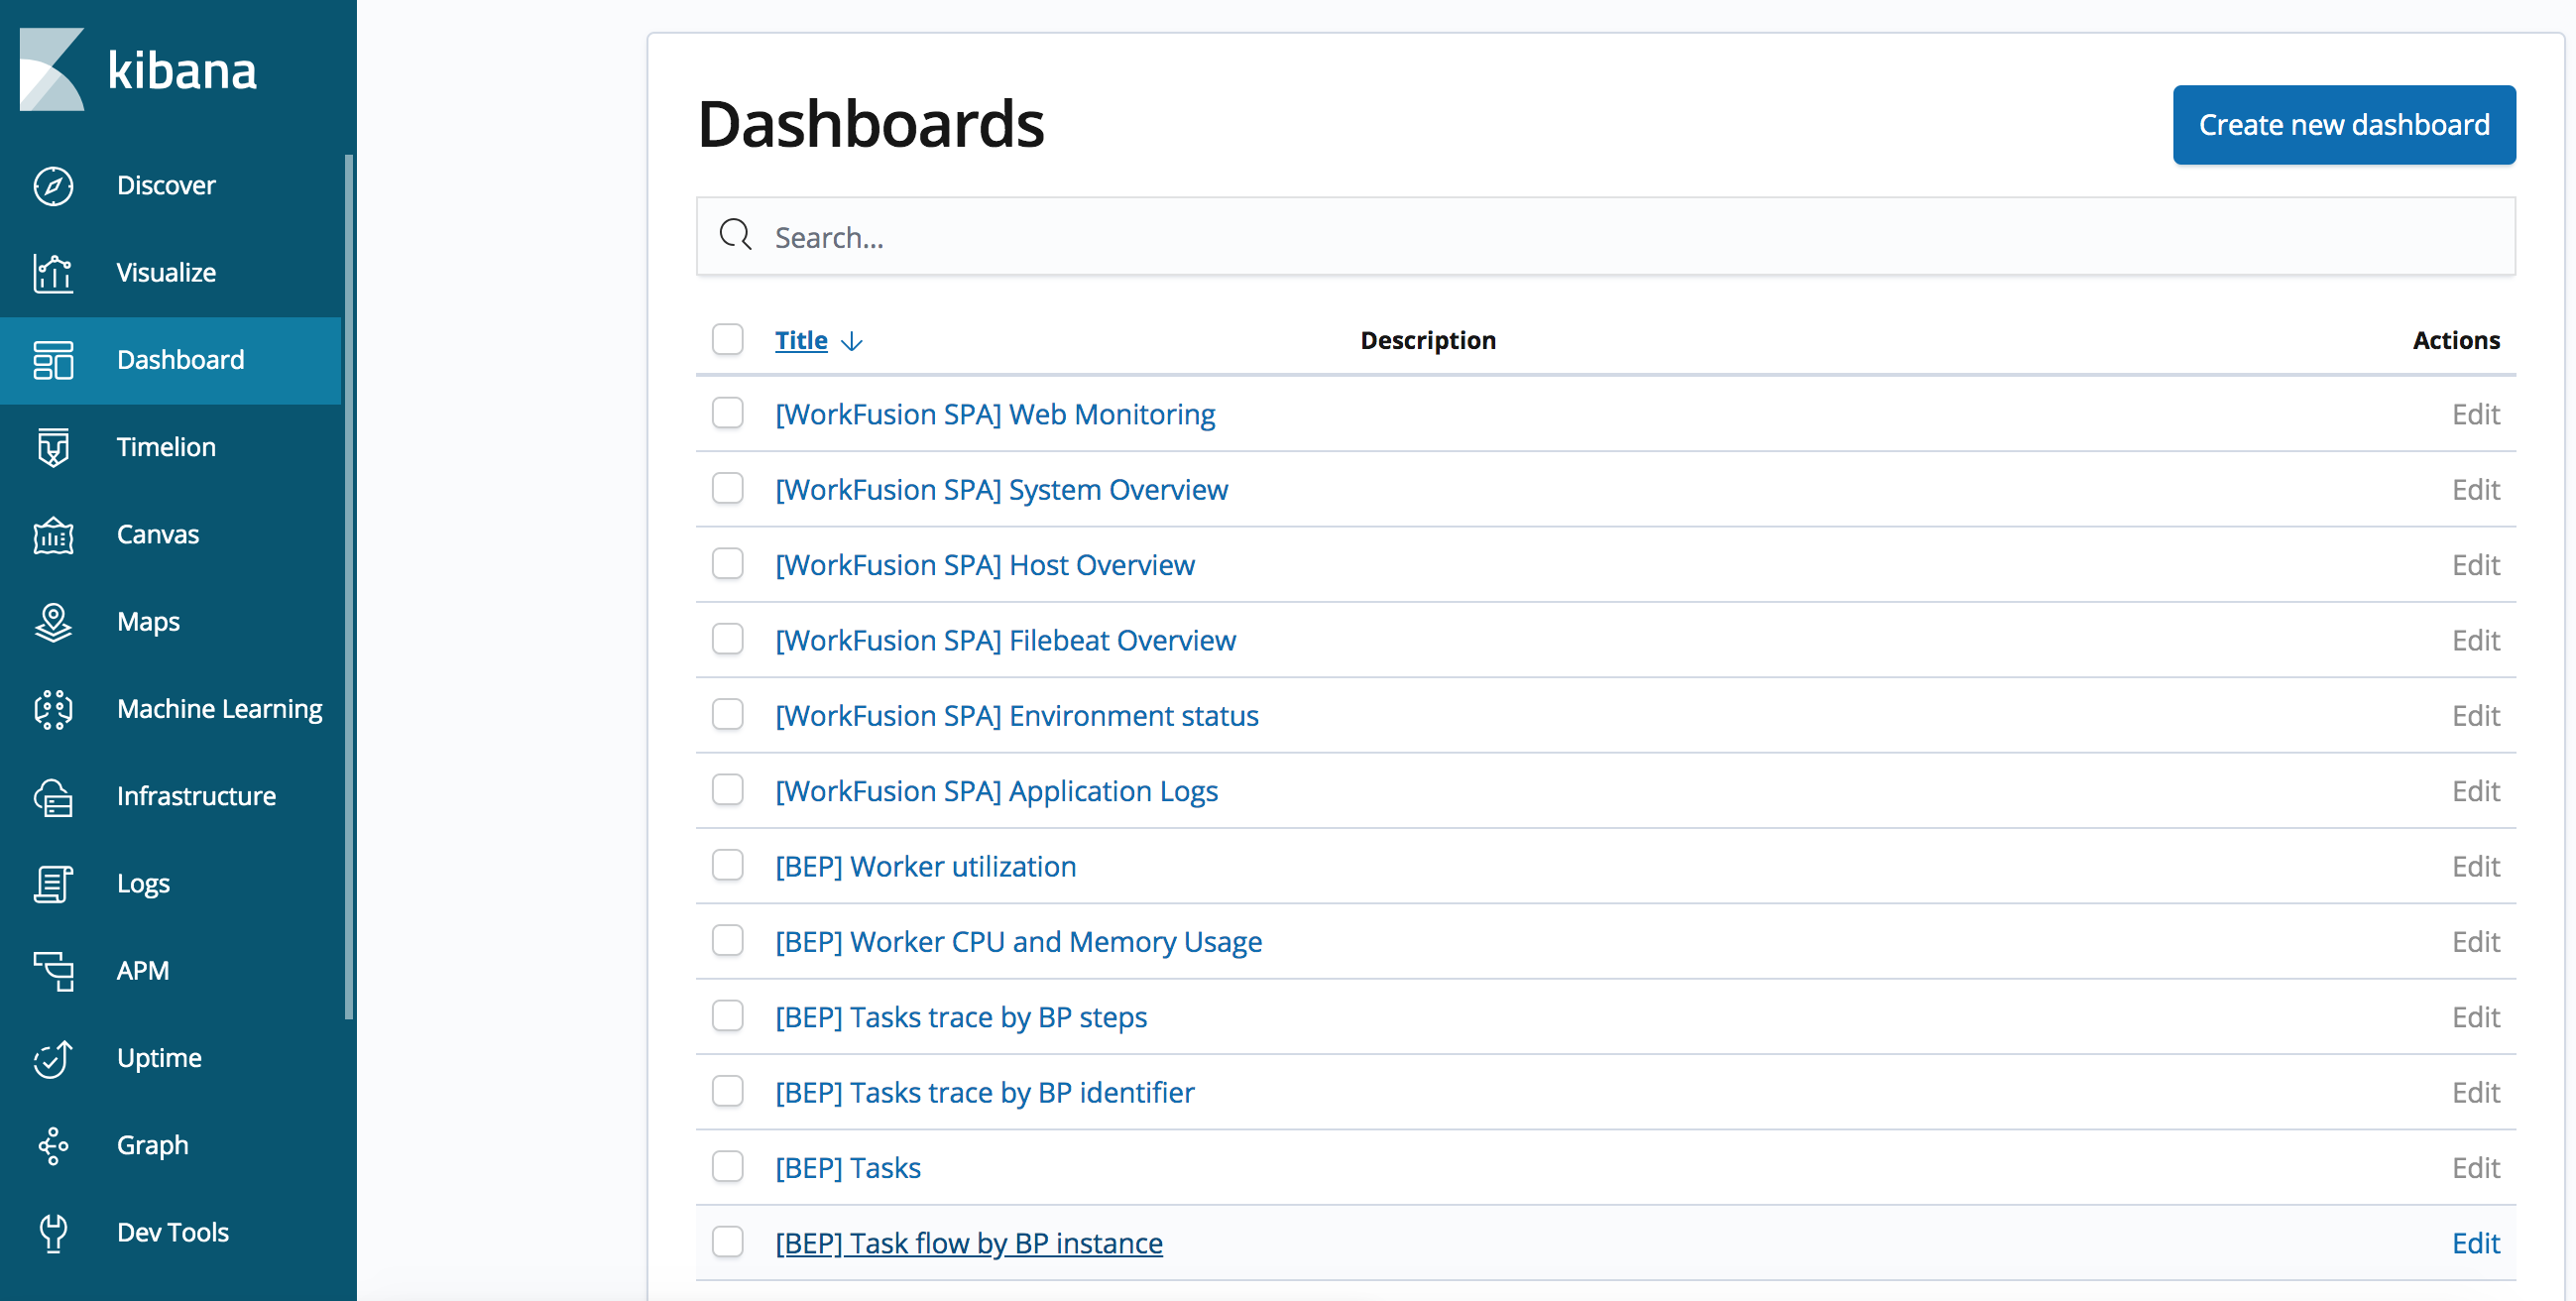Image resolution: width=2576 pixels, height=1301 pixels.
Task: Click the sidebar navigation scrollbar
Action: pyautogui.click(x=349, y=587)
